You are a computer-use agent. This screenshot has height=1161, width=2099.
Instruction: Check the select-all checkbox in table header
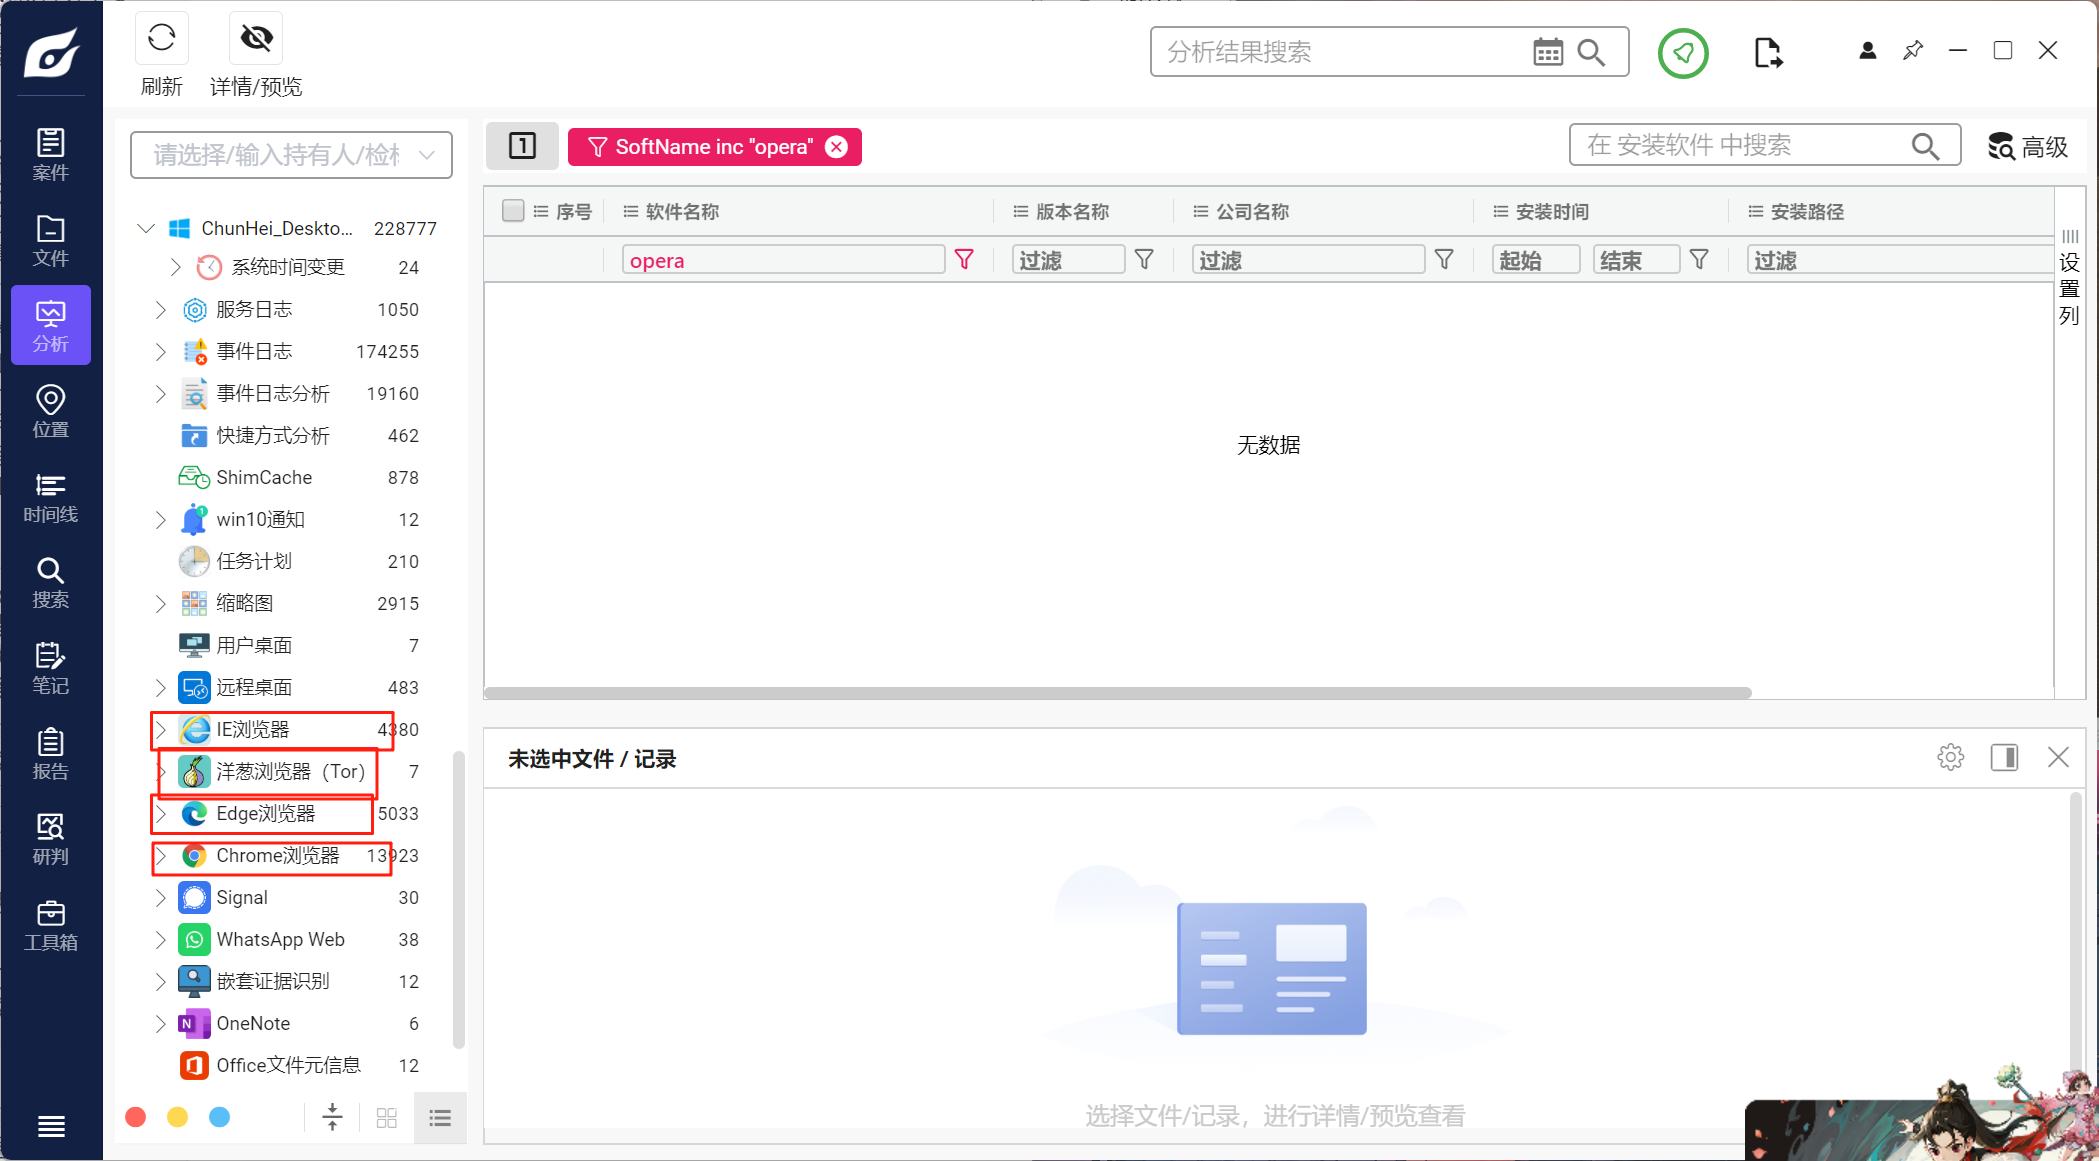coord(513,211)
